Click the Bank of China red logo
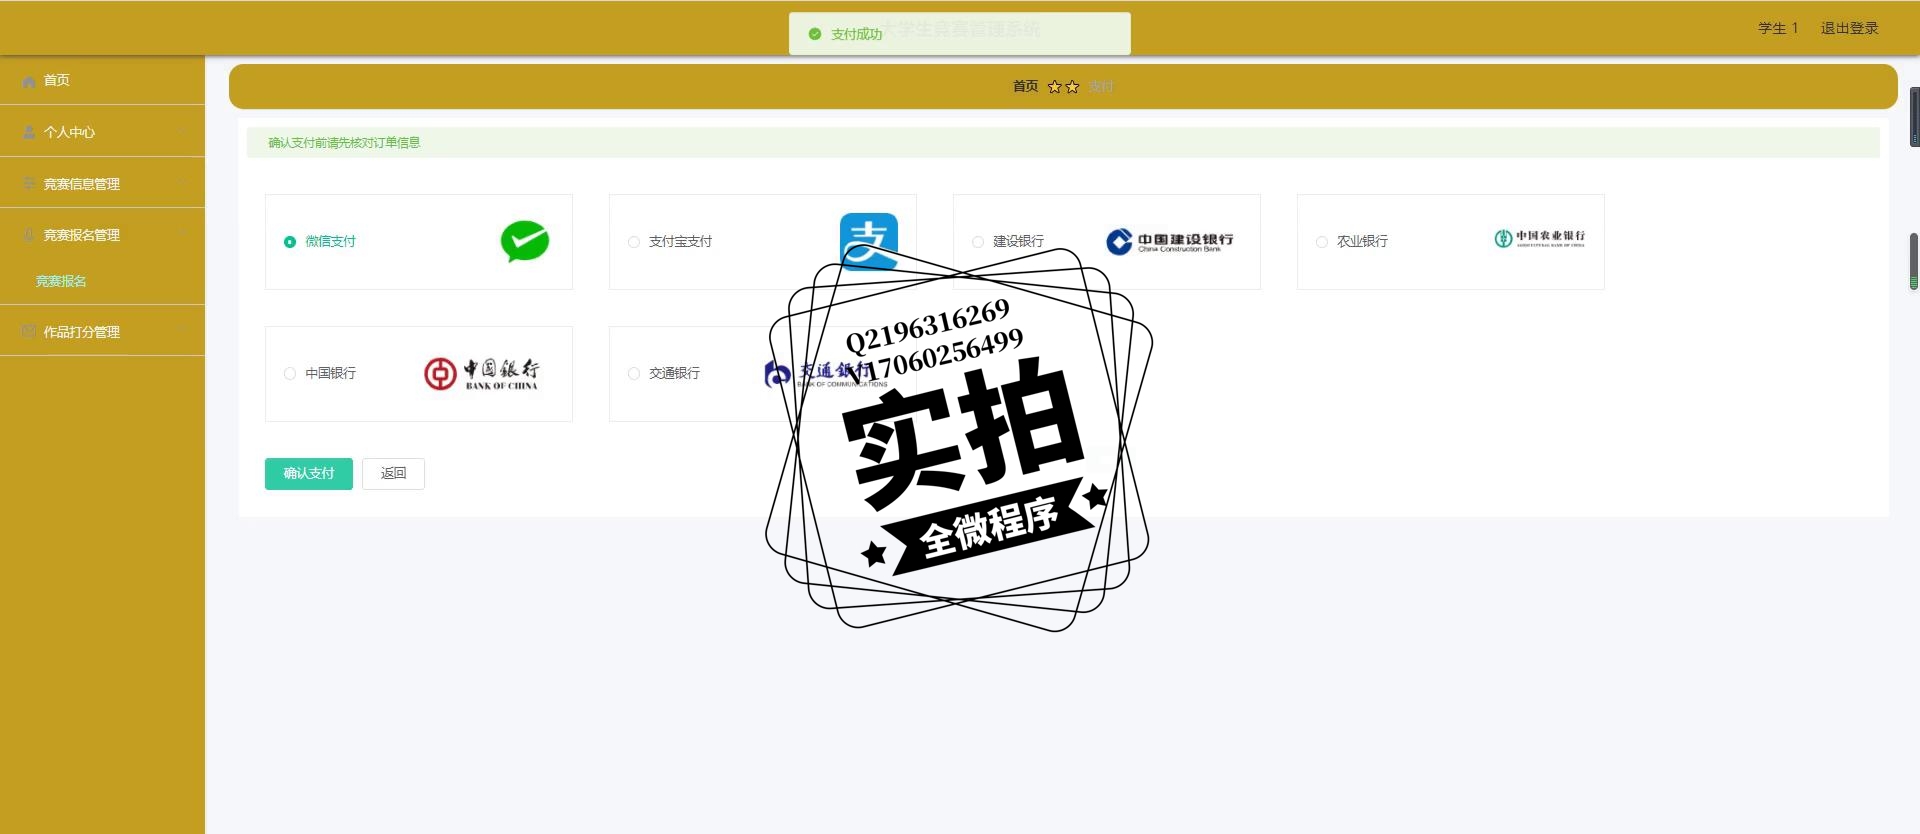Screen dimensions: 1920x834 [482, 373]
